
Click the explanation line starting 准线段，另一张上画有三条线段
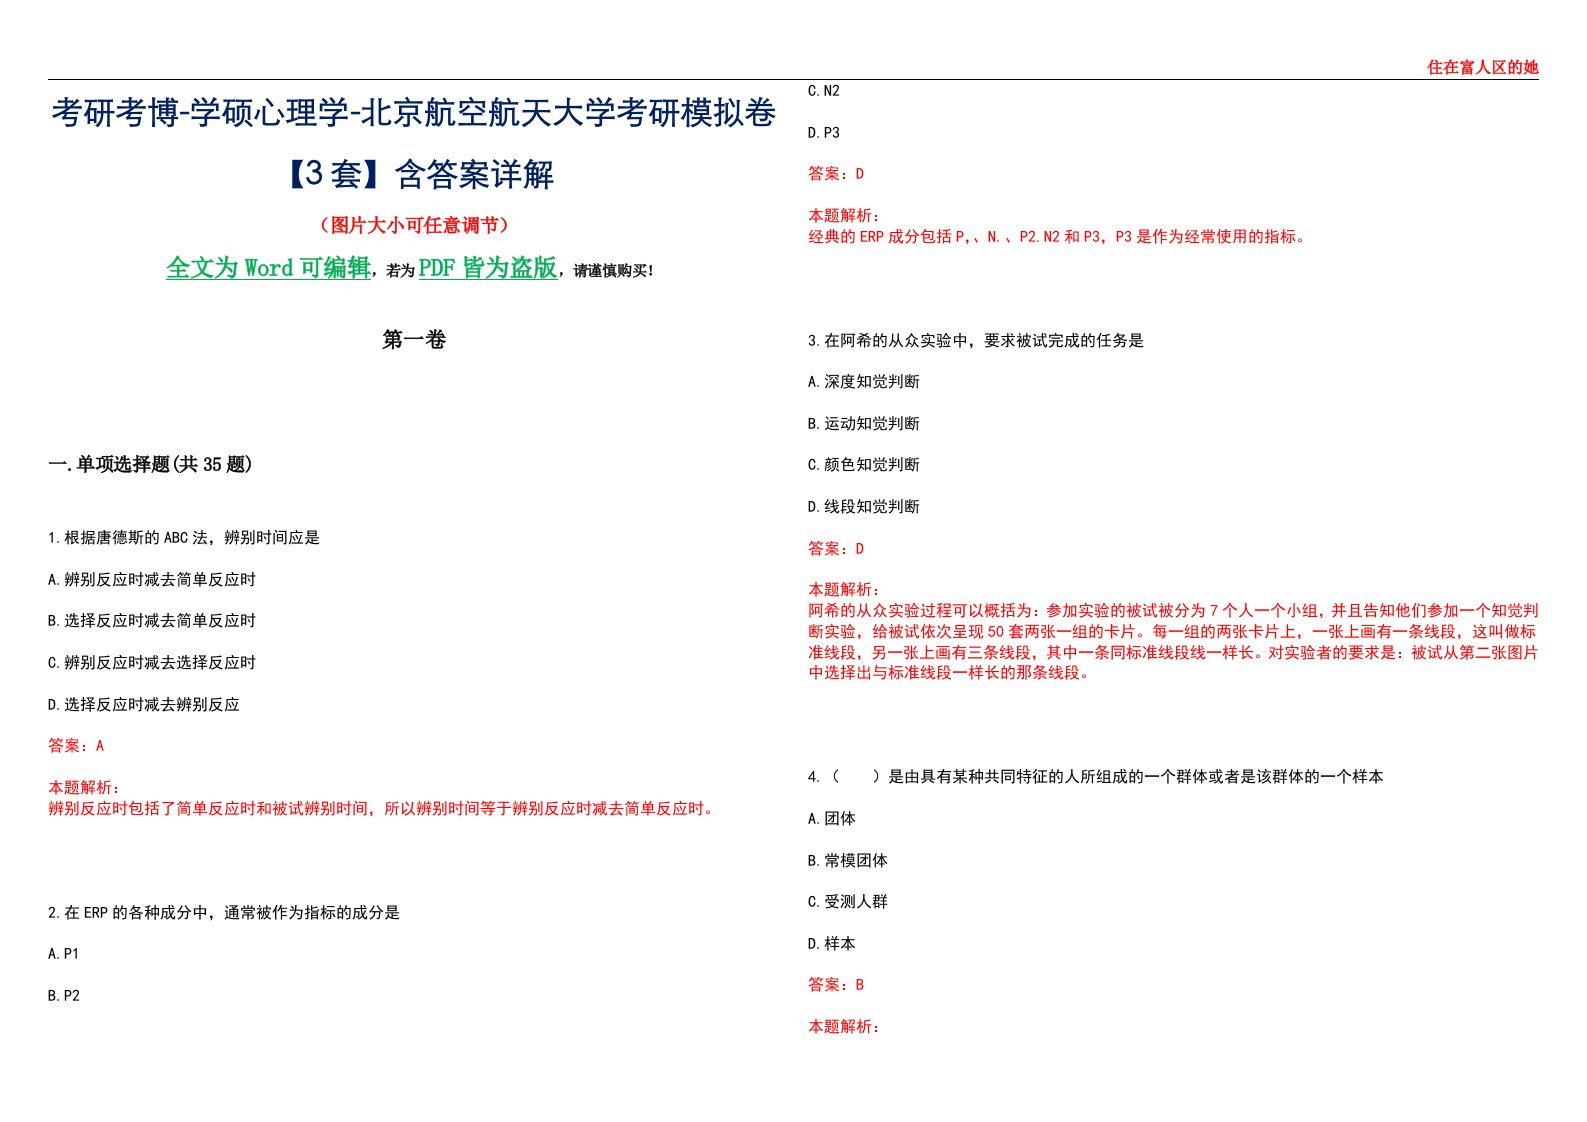1173,653
